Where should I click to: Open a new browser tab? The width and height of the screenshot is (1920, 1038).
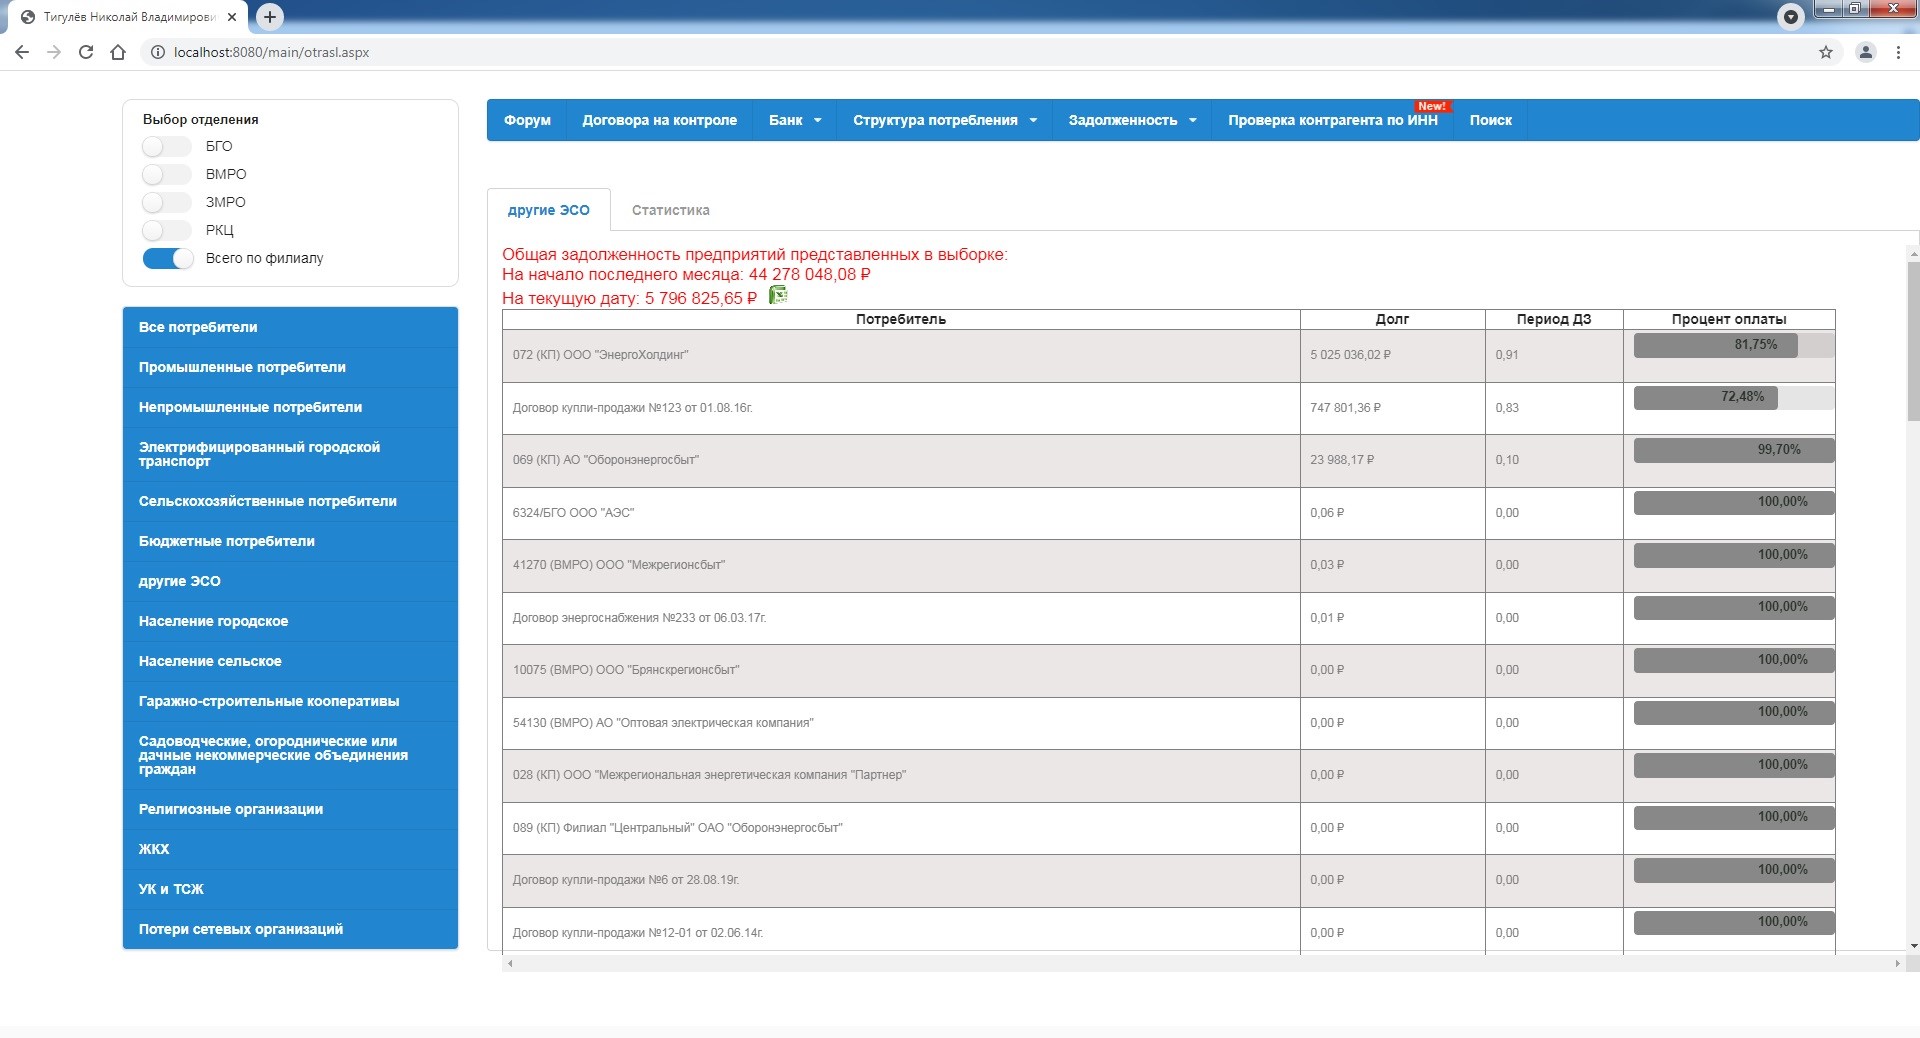(x=270, y=16)
